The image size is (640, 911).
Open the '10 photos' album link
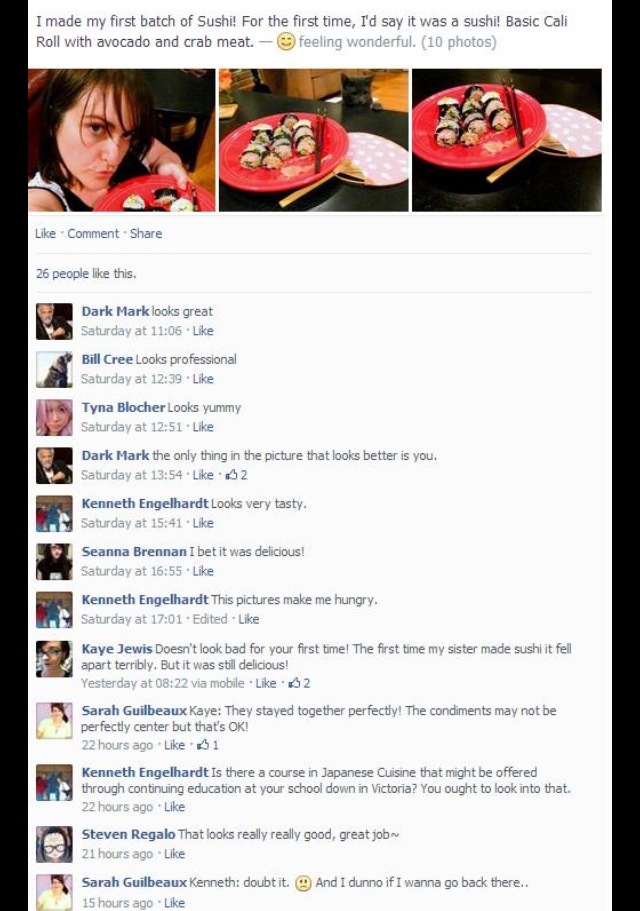459,42
